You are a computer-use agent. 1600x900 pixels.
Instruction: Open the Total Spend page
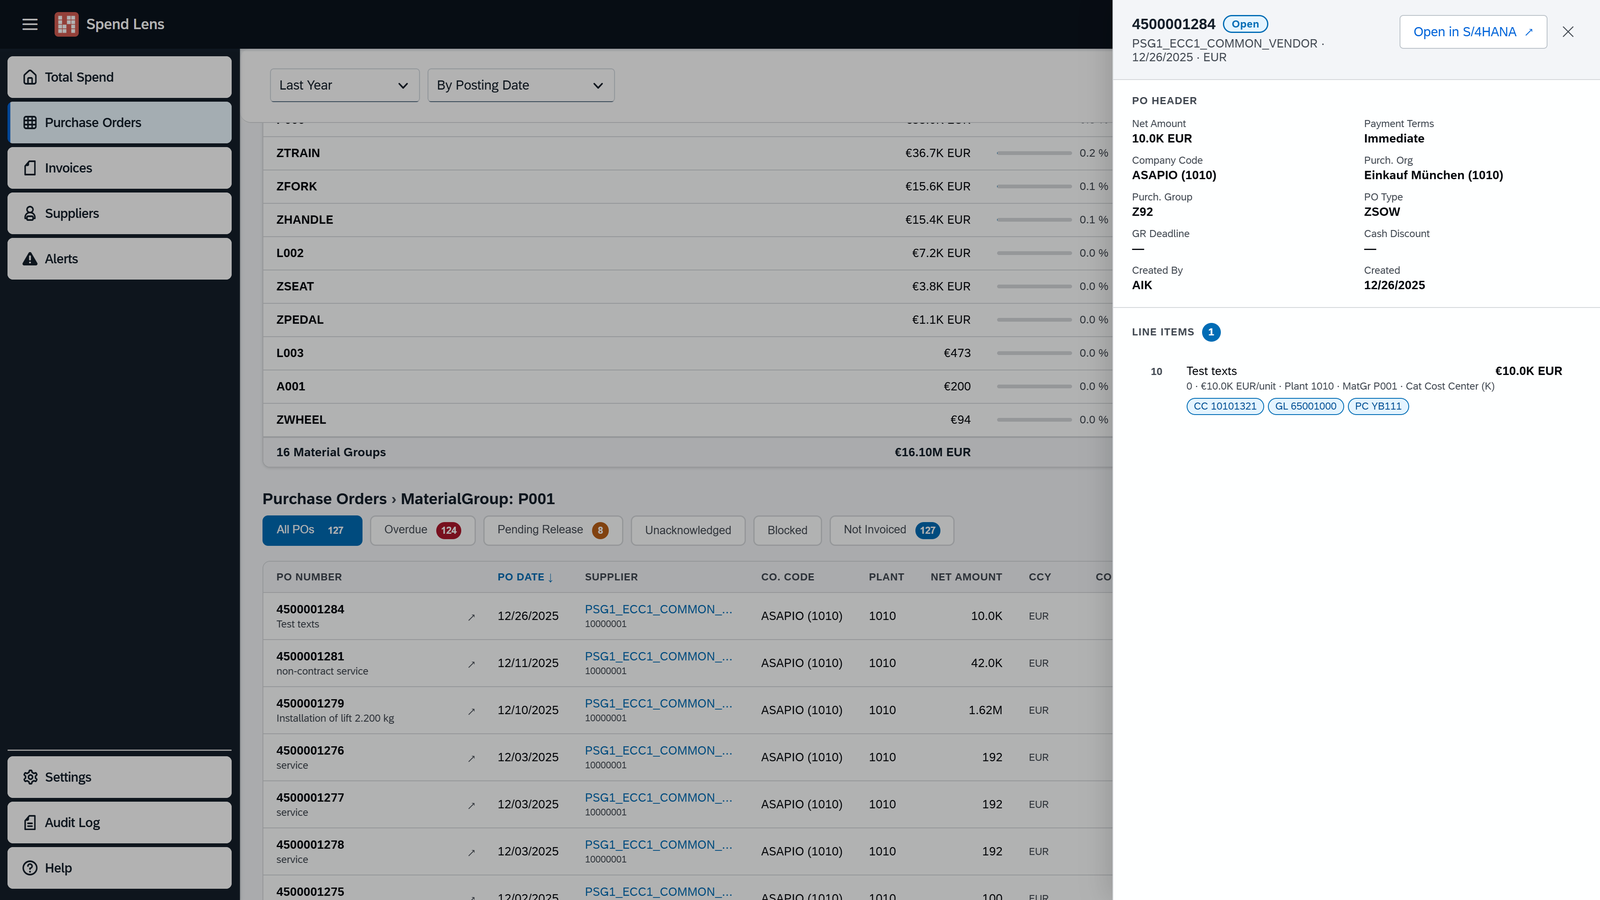coord(119,77)
